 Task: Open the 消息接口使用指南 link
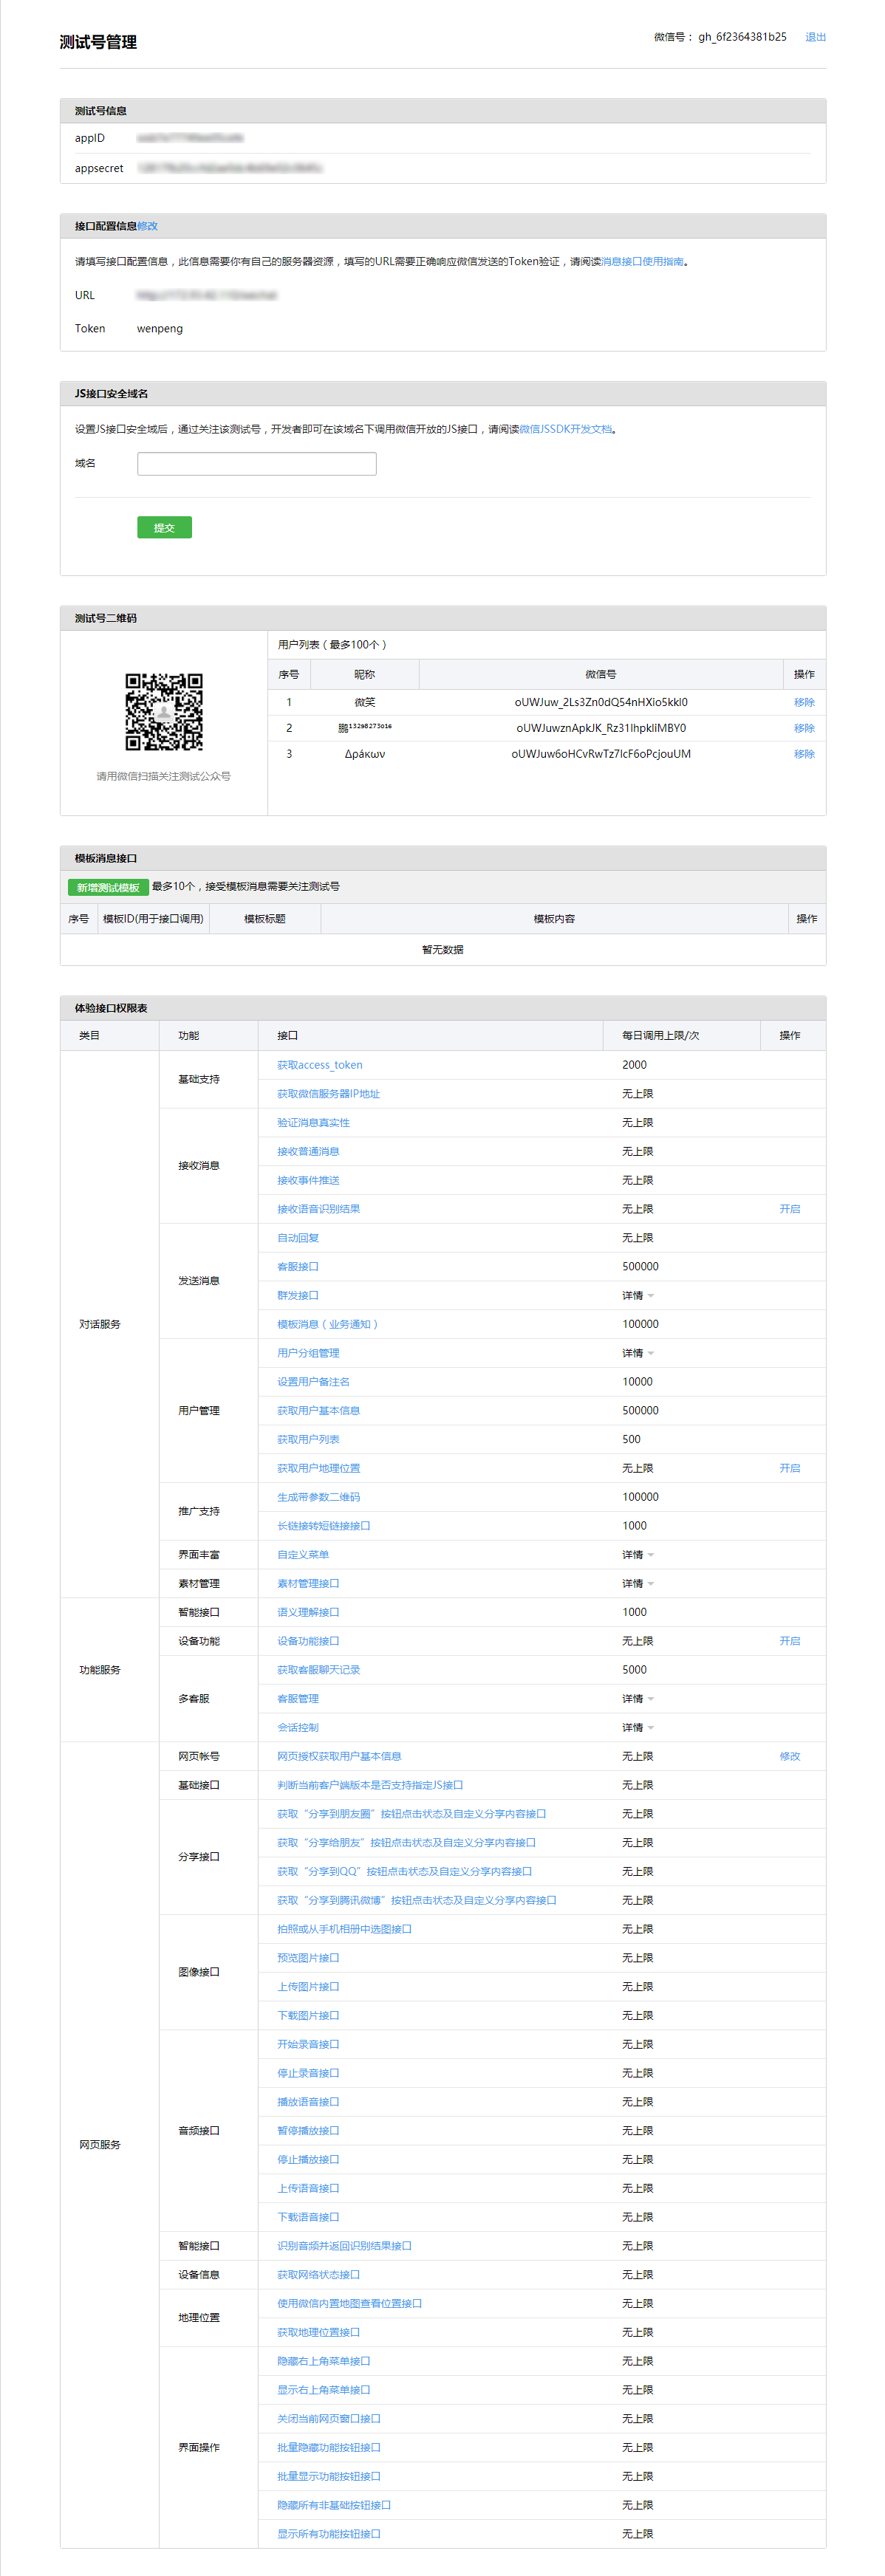click(x=642, y=262)
